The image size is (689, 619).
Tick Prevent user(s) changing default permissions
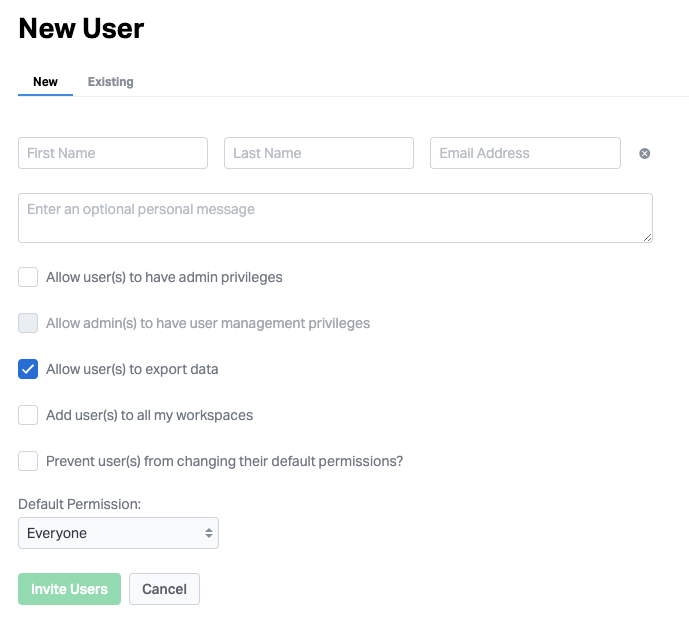[x=28, y=461]
